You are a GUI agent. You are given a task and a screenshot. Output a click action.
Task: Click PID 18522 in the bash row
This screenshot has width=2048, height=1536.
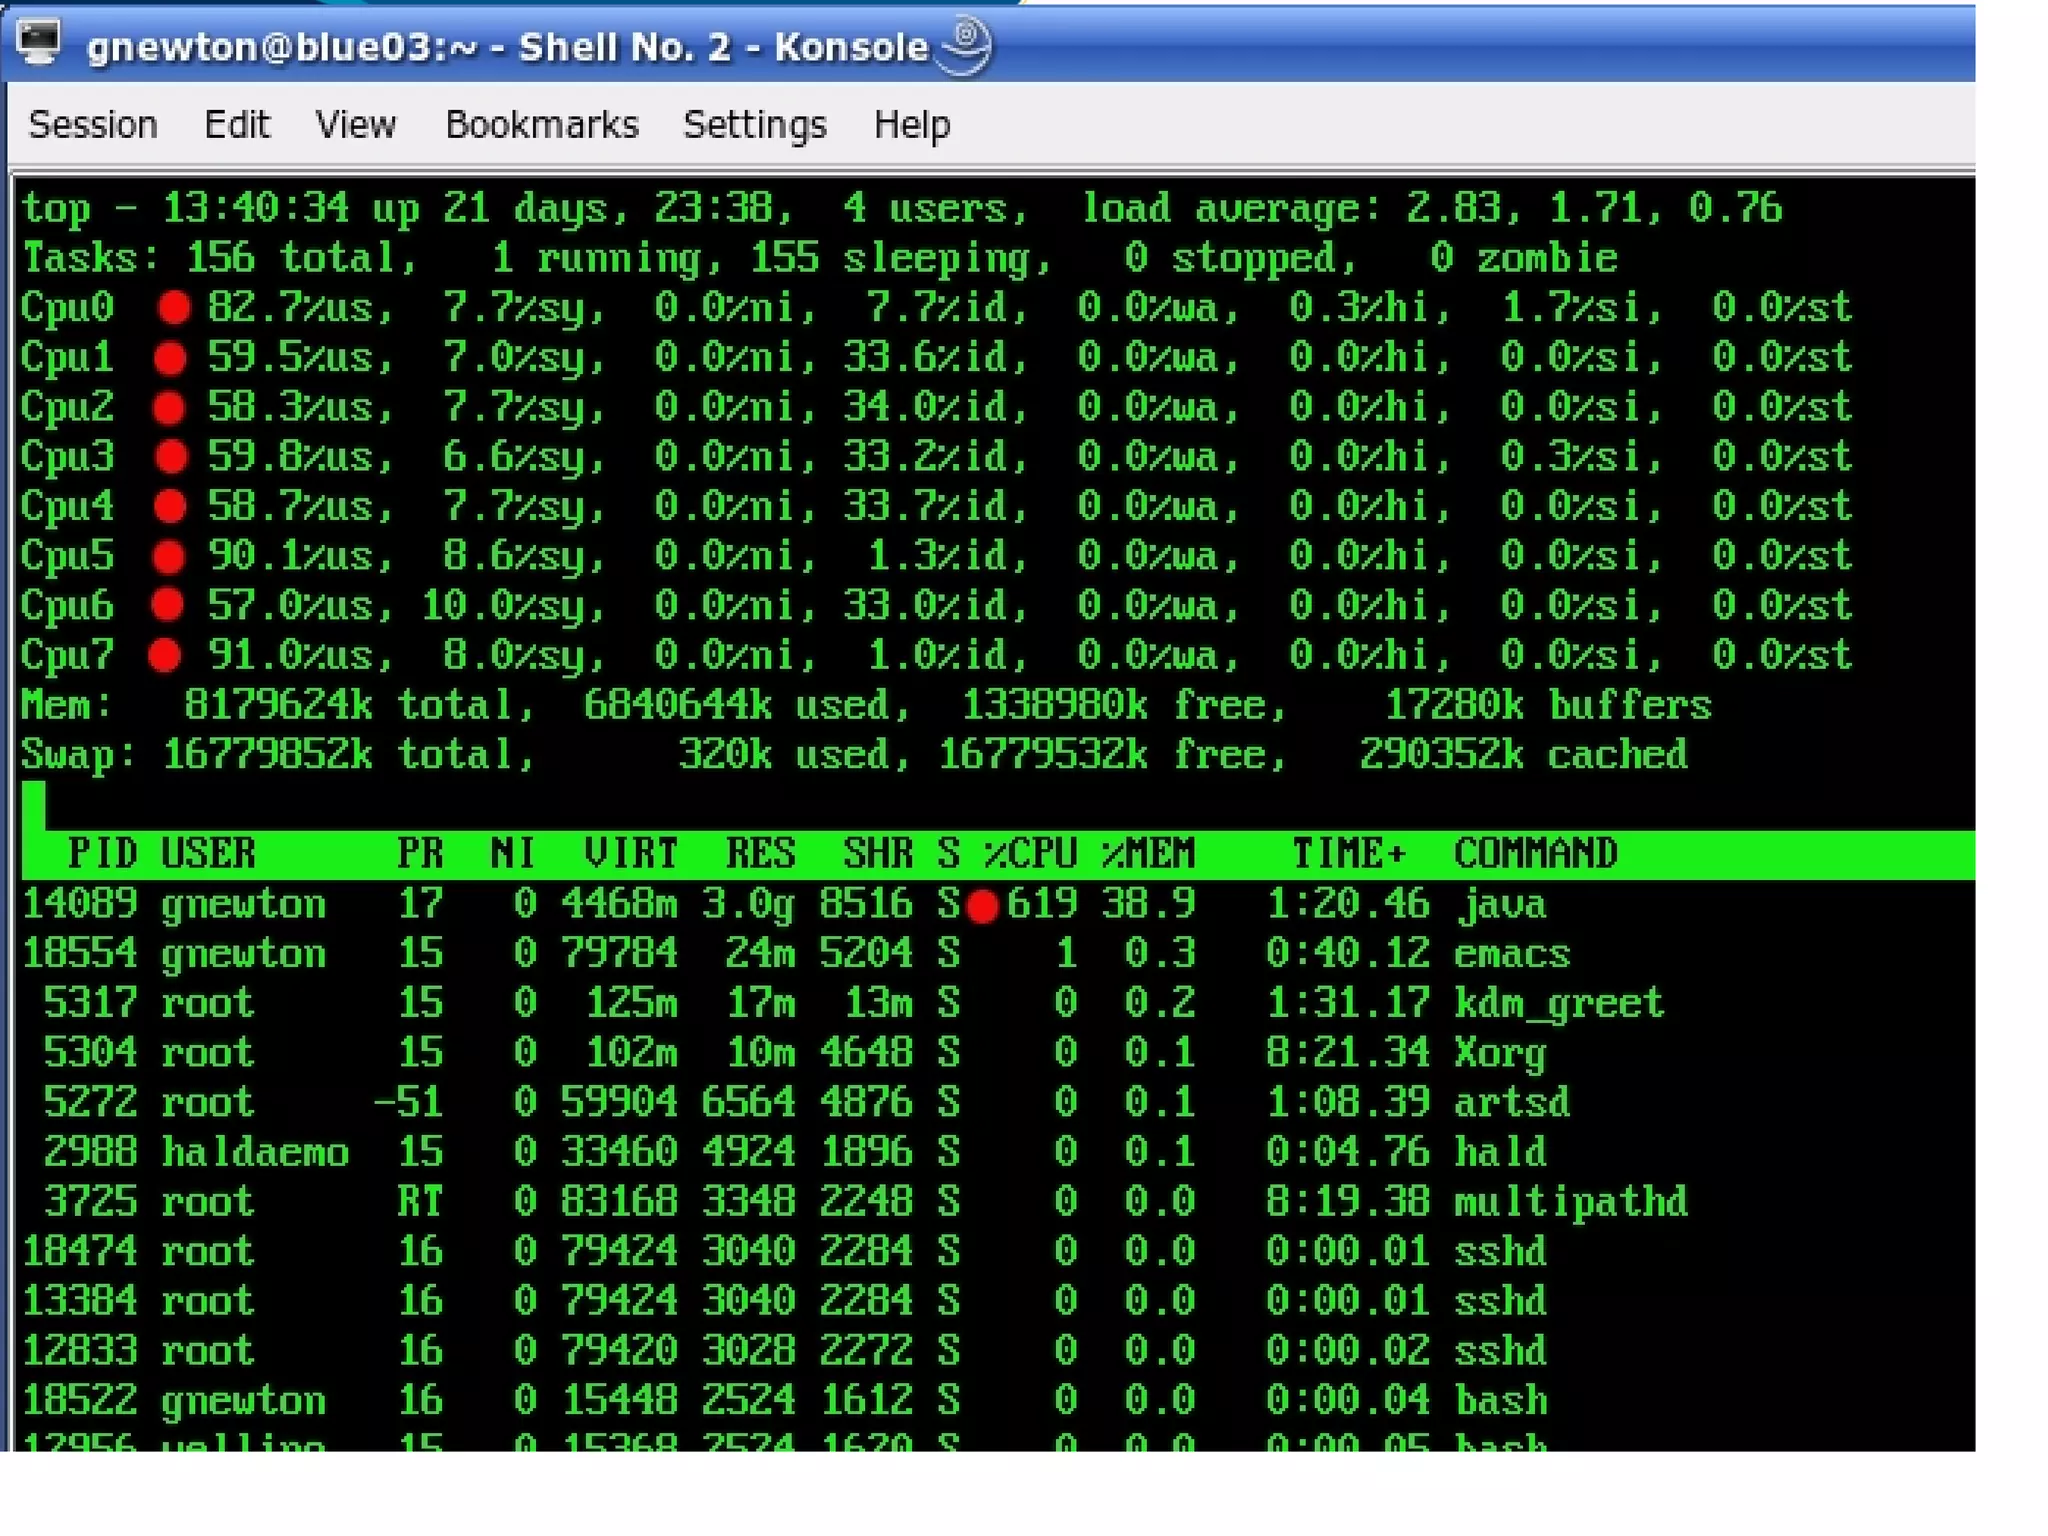[x=79, y=1401]
